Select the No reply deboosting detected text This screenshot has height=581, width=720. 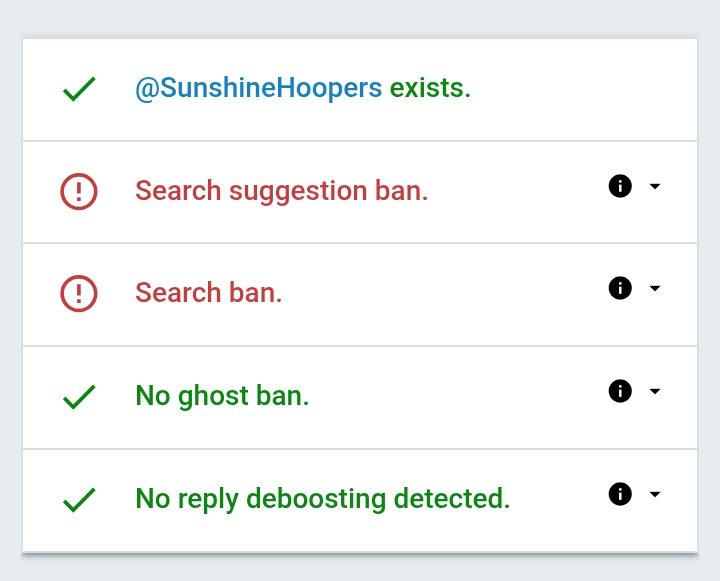click(323, 499)
